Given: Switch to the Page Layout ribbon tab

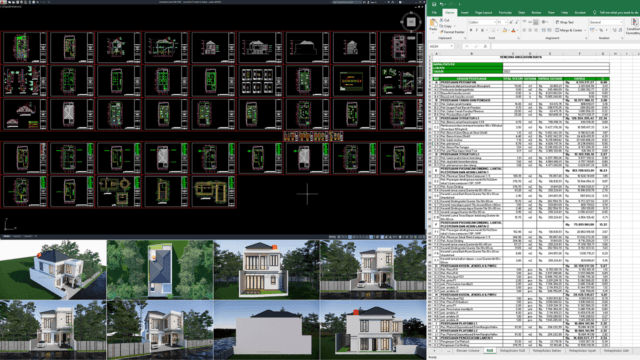Looking at the screenshot, I should [484, 13].
